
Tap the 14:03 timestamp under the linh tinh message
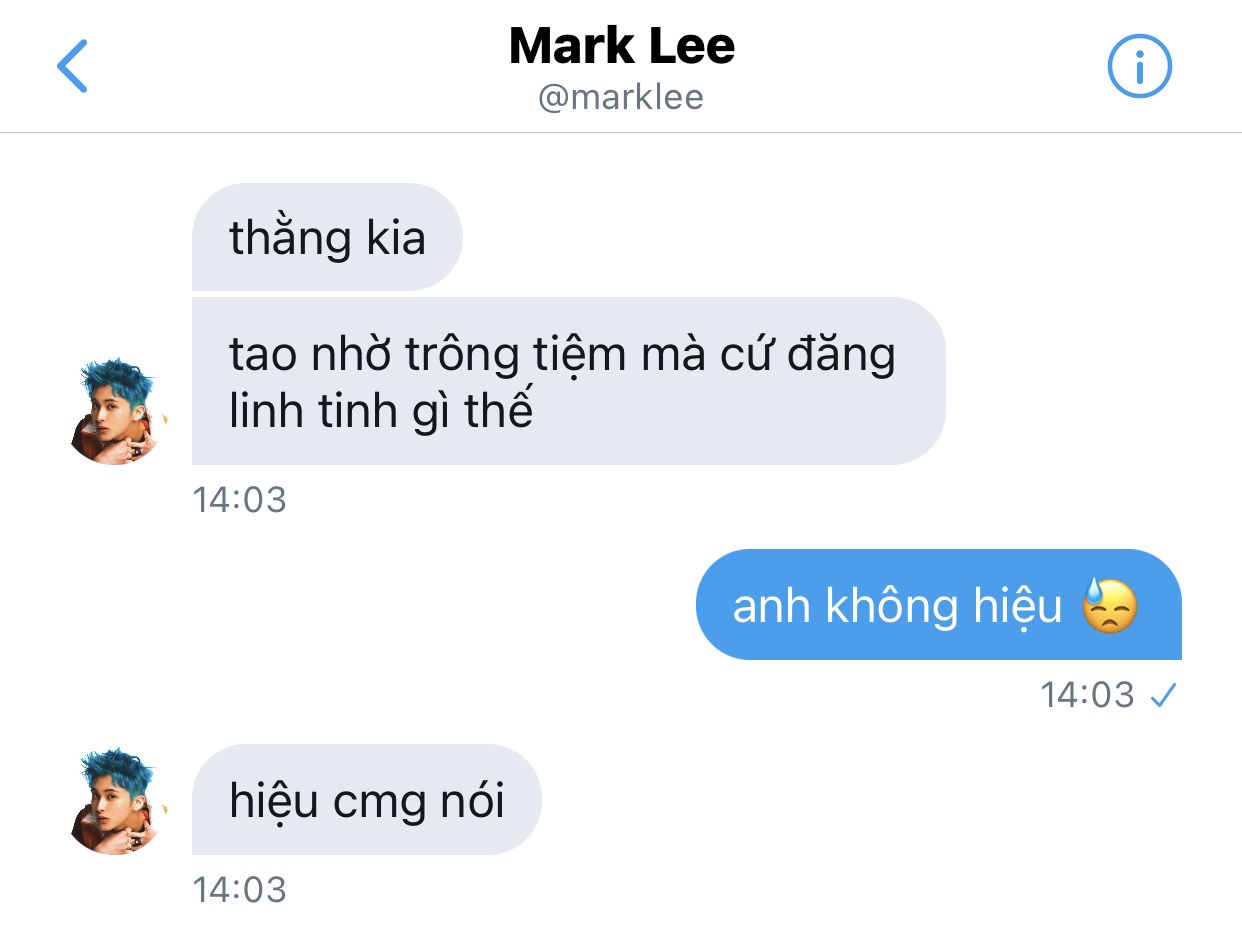click(x=239, y=499)
